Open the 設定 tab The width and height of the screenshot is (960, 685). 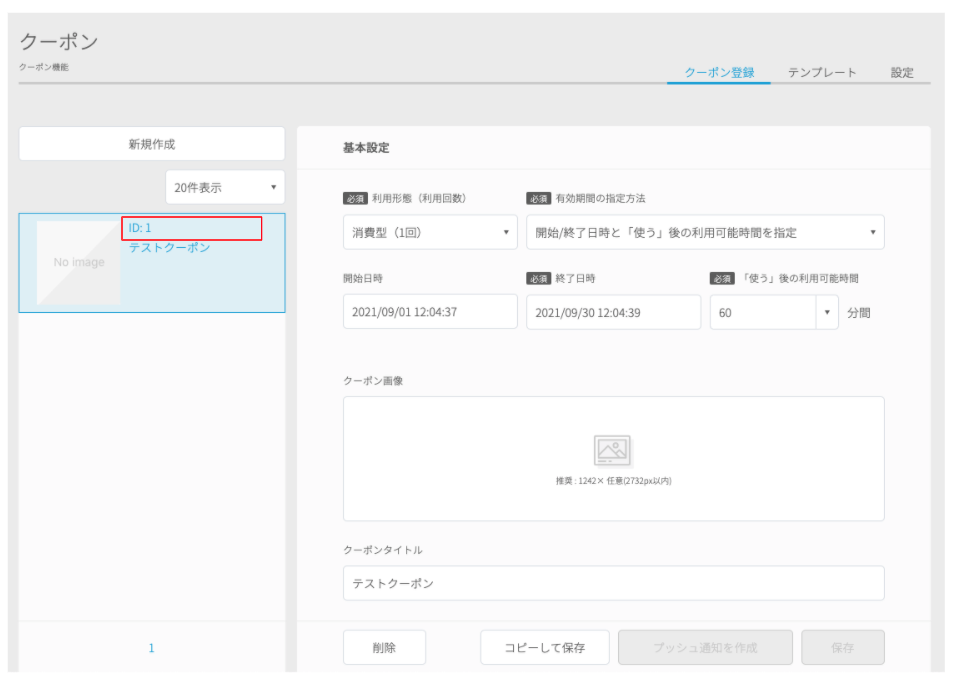pyautogui.click(x=902, y=72)
